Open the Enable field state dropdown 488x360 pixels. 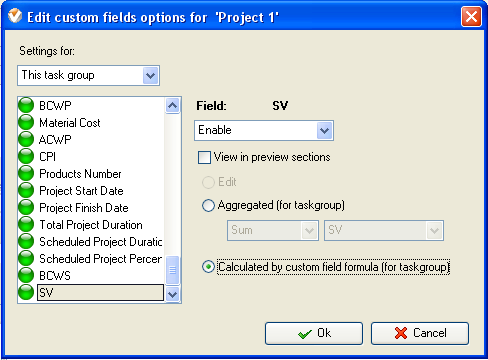[x=264, y=130]
